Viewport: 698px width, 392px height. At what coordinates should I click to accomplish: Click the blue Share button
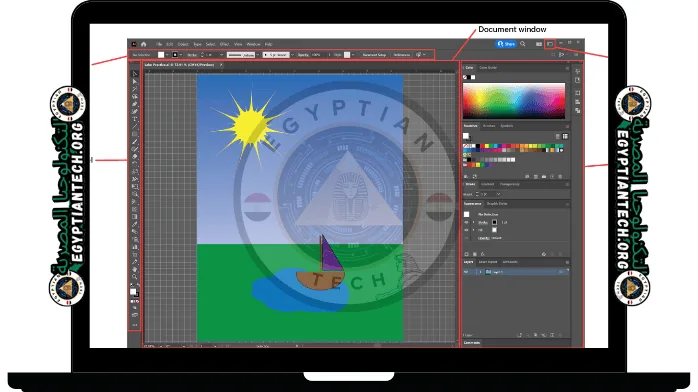click(x=506, y=44)
